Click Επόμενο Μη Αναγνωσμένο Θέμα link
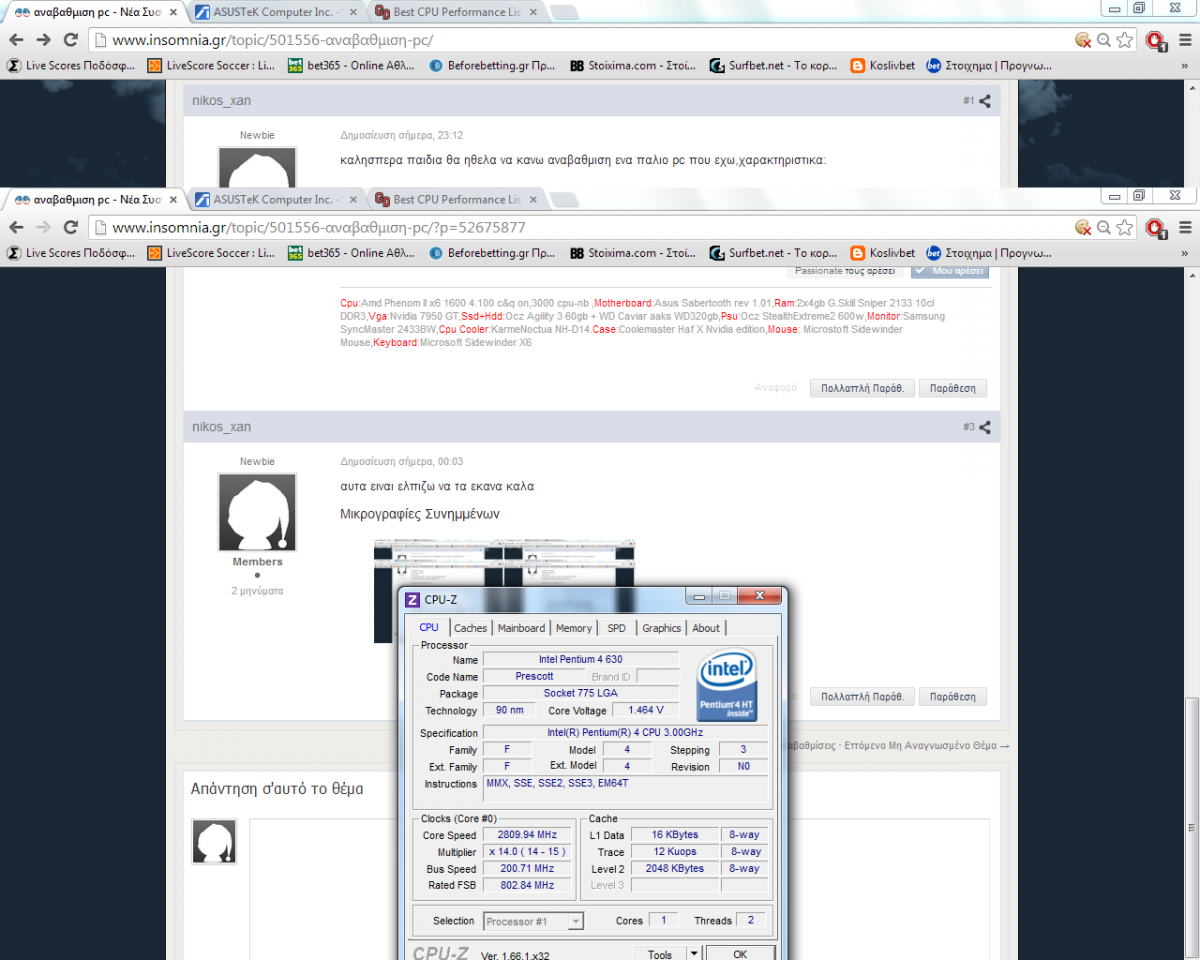This screenshot has height=960, width=1200. pyautogui.click(x=925, y=745)
